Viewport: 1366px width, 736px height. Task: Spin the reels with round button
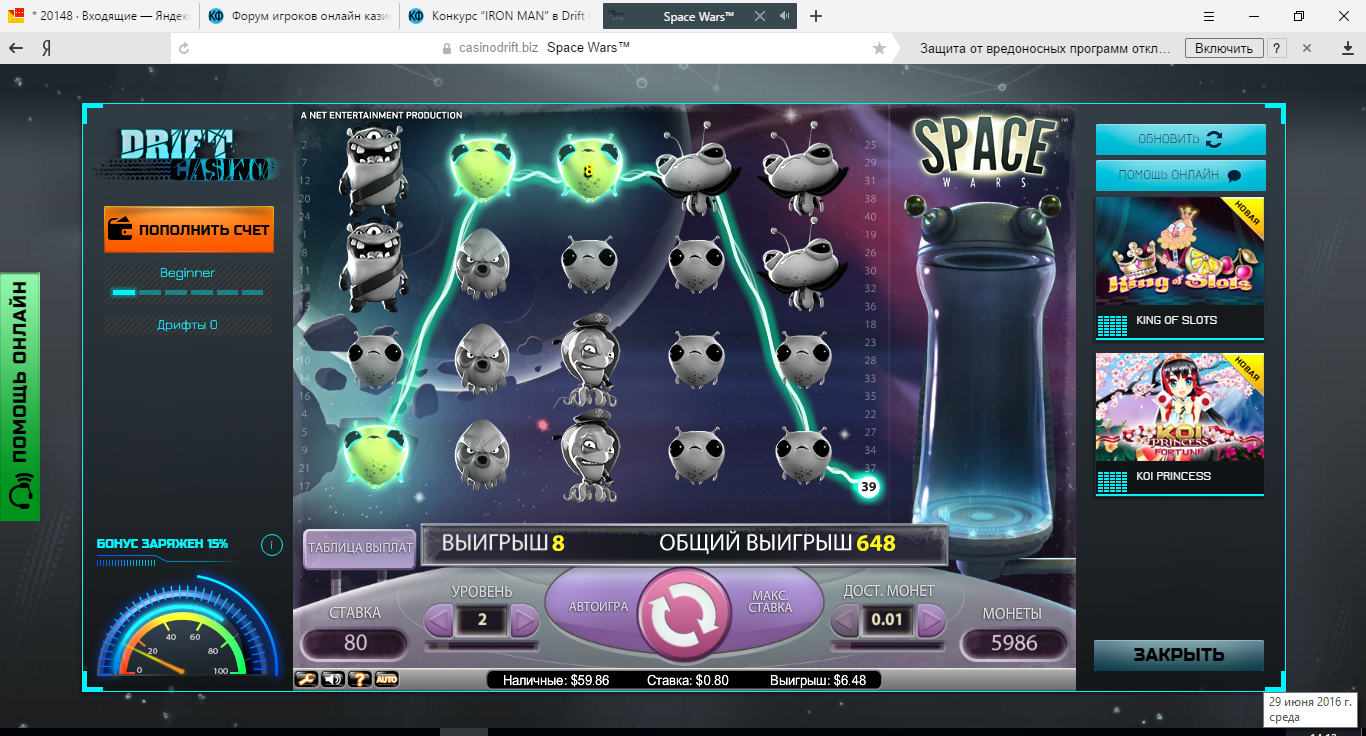pyautogui.click(x=685, y=613)
